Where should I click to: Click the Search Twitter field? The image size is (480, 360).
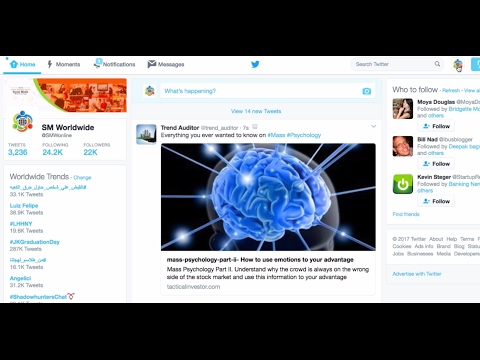pyautogui.click(x=397, y=64)
